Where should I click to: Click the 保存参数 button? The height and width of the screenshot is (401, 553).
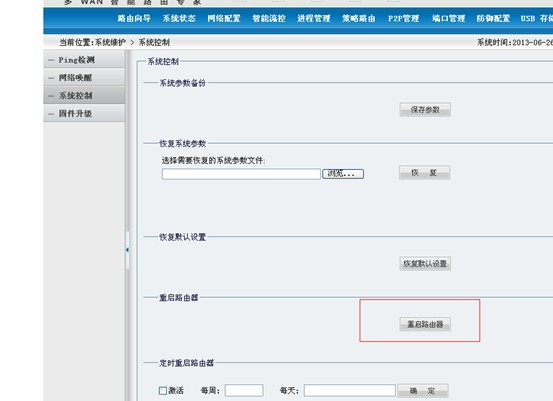425,110
